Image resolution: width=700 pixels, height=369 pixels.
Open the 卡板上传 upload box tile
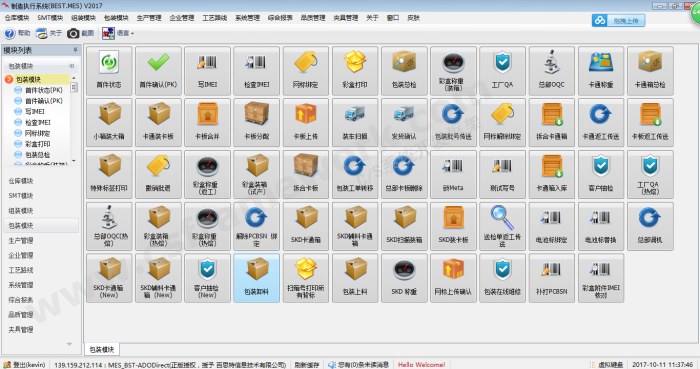click(306, 122)
